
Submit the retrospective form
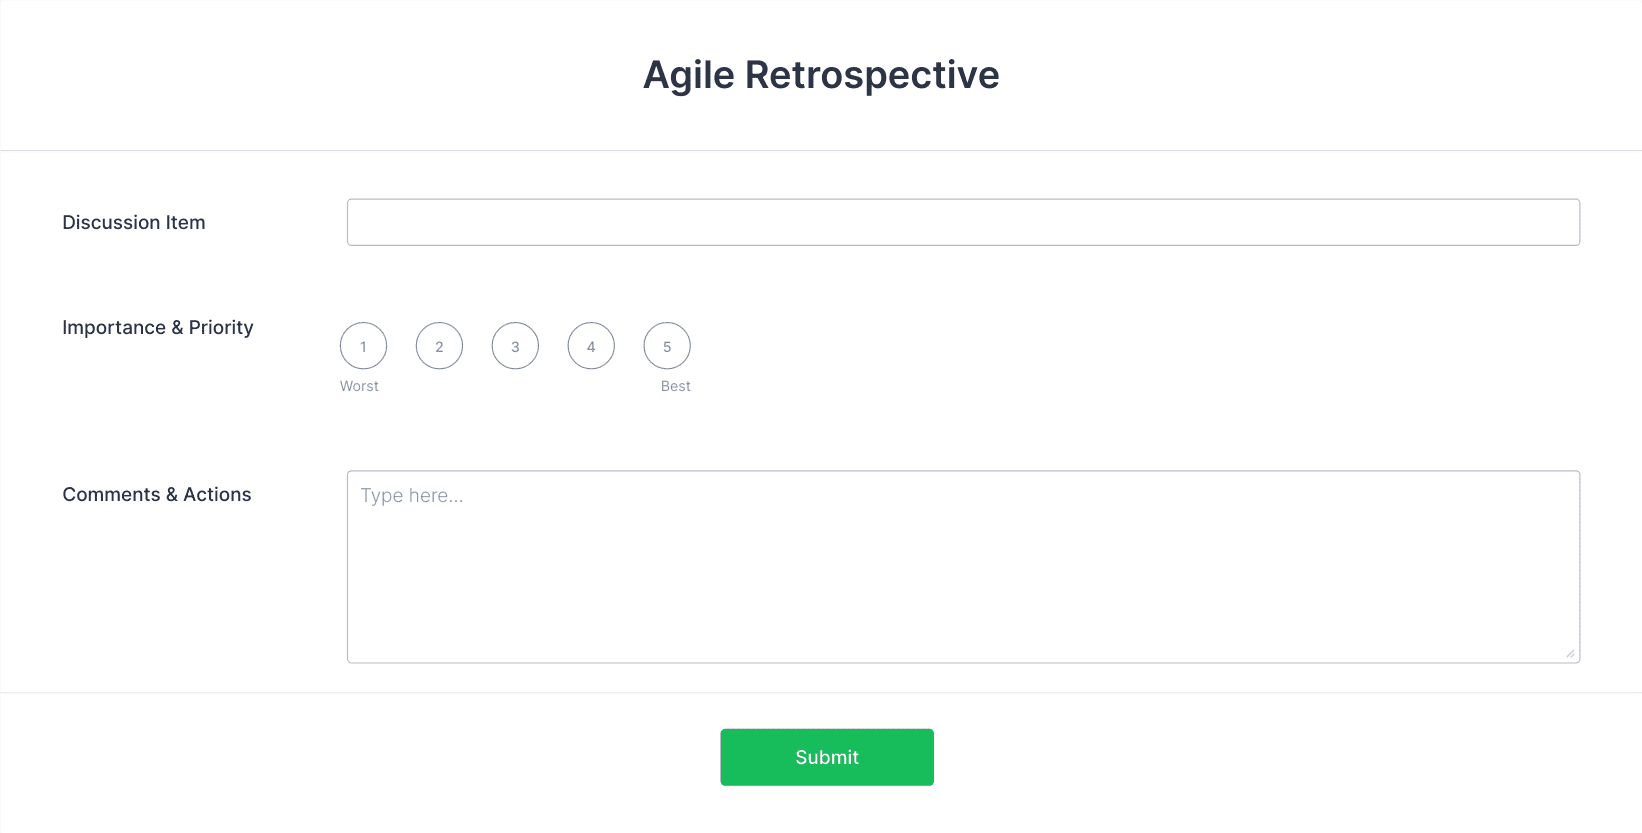[827, 757]
